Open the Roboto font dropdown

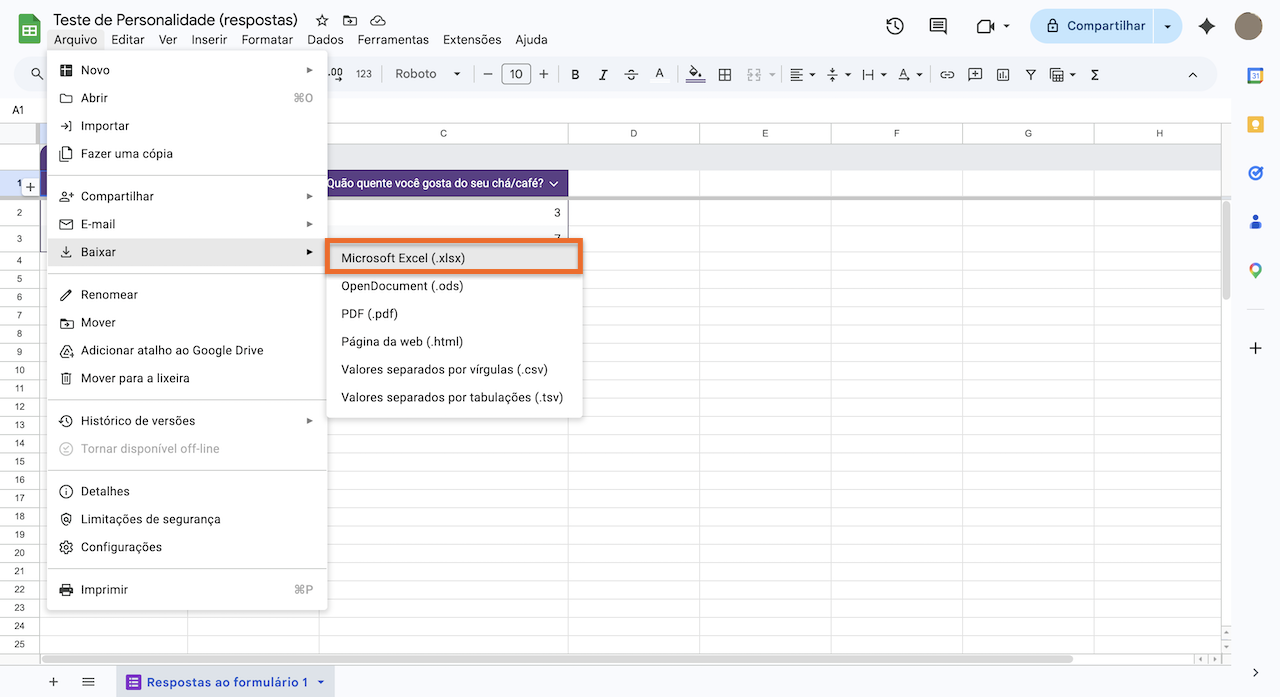coord(428,74)
